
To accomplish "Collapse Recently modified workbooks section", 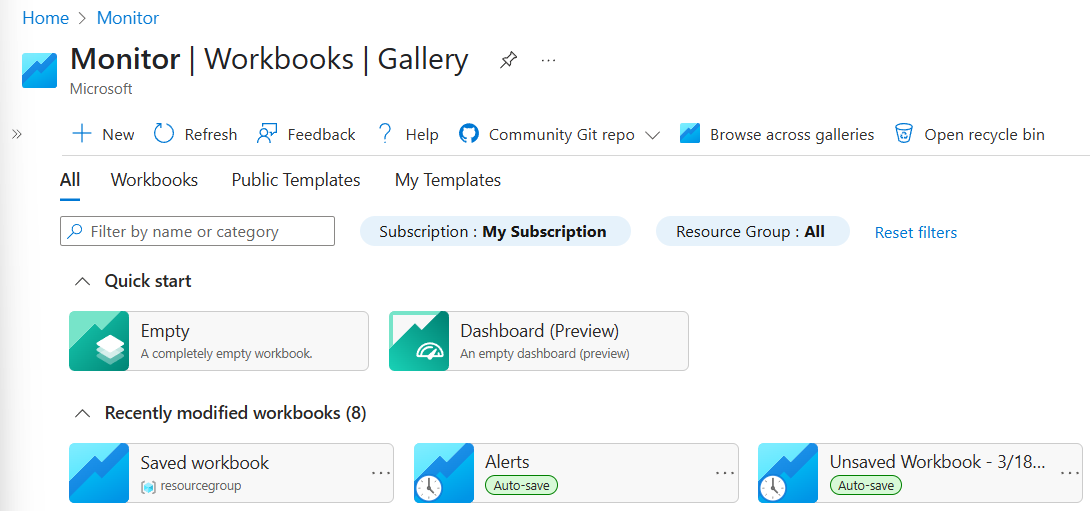I will [x=84, y=413].
